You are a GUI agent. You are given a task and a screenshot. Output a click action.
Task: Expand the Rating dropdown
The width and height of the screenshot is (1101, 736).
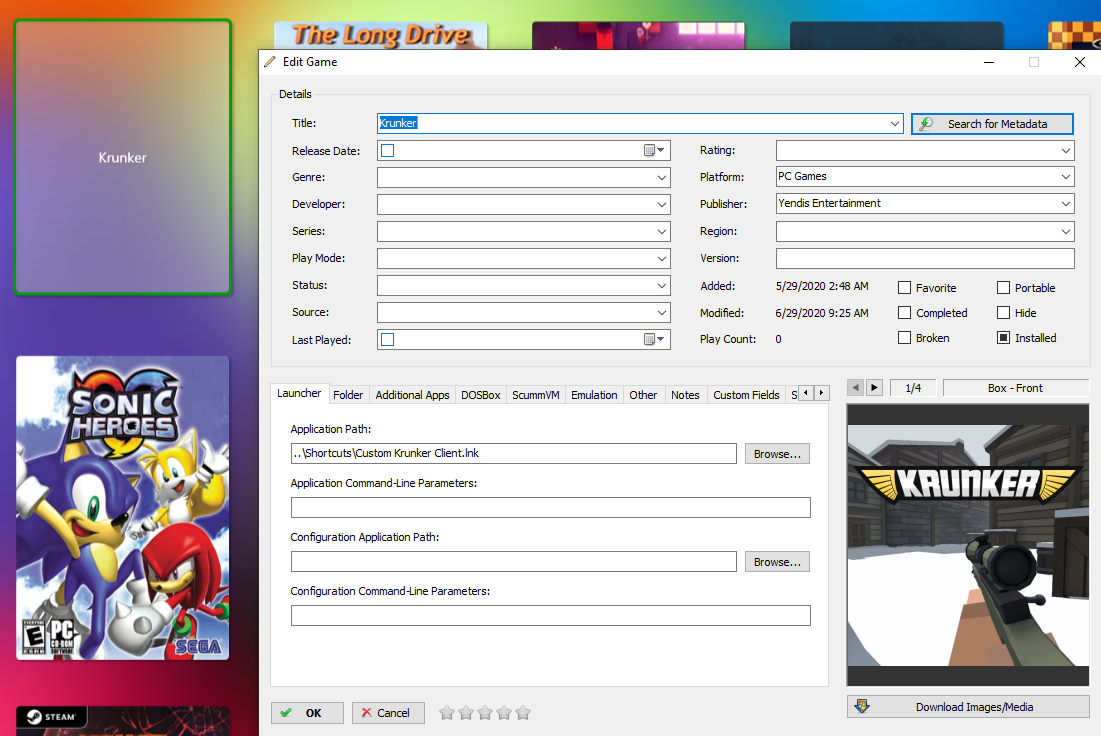coord(1066,150)
